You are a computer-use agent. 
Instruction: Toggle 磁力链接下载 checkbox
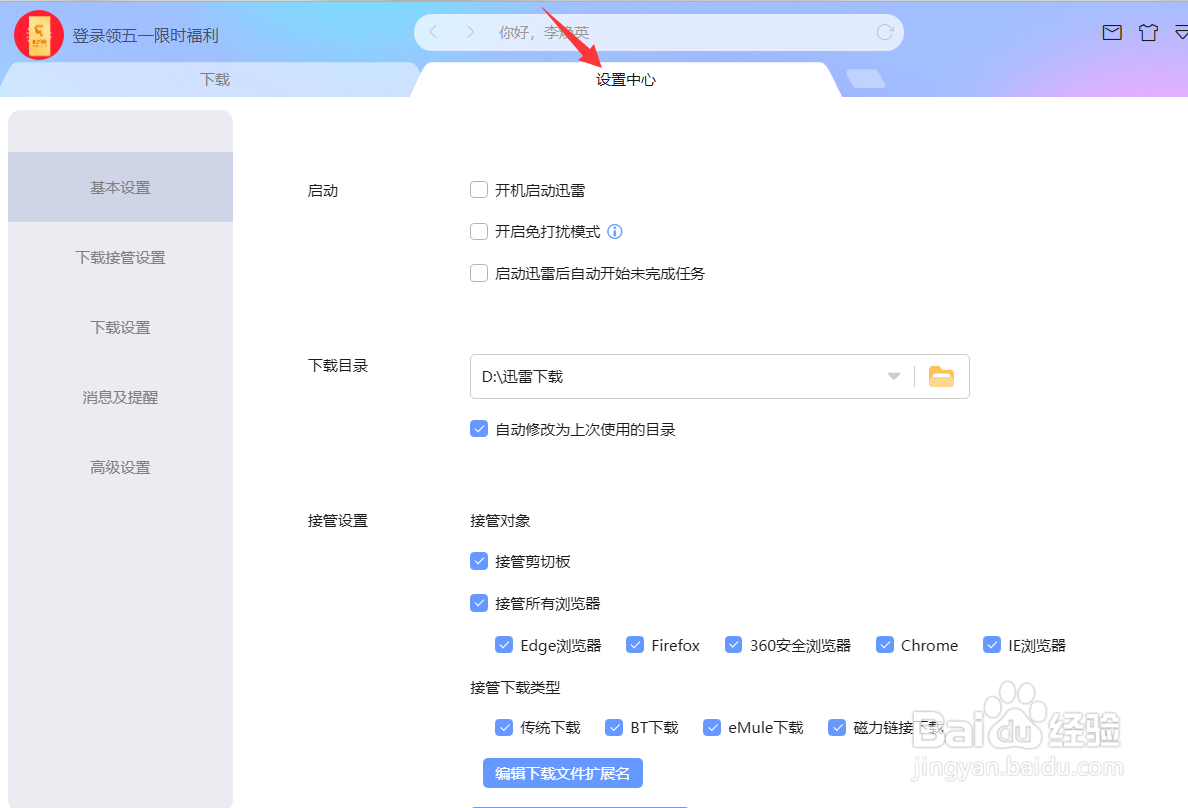pyautogui.click(x=836, y=728)
